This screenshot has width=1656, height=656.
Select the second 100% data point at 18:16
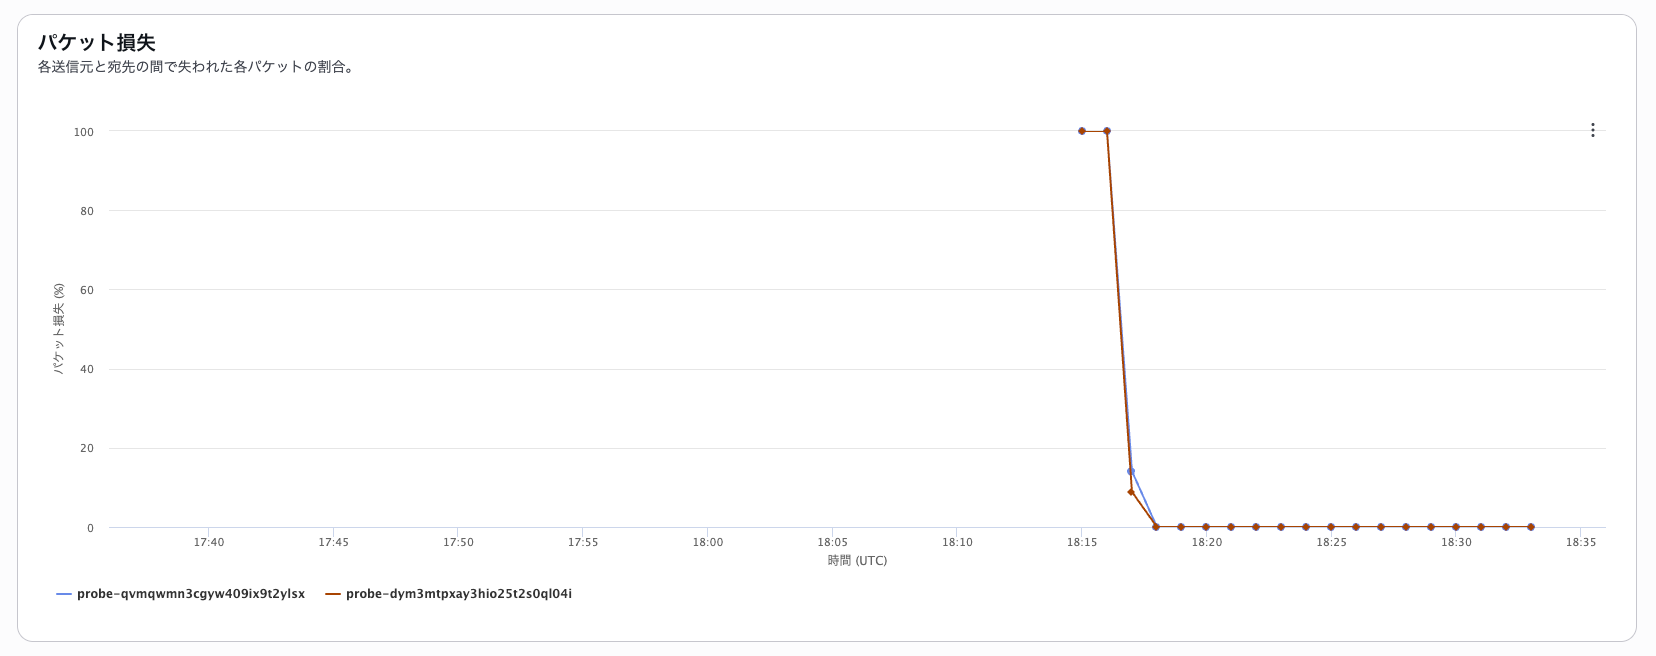(1107, 131)
